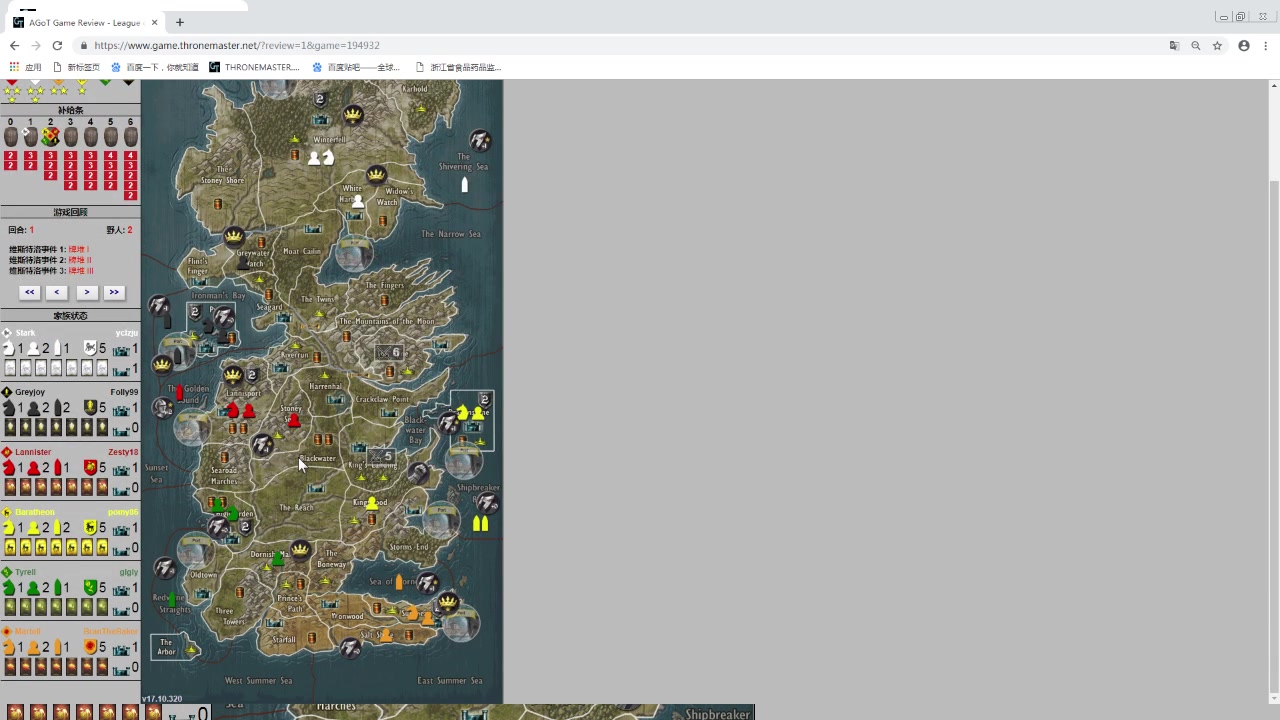Open player BranTheBaker's profile
The width and height of the screenshot is (1280, 720).
coord(110,632)
